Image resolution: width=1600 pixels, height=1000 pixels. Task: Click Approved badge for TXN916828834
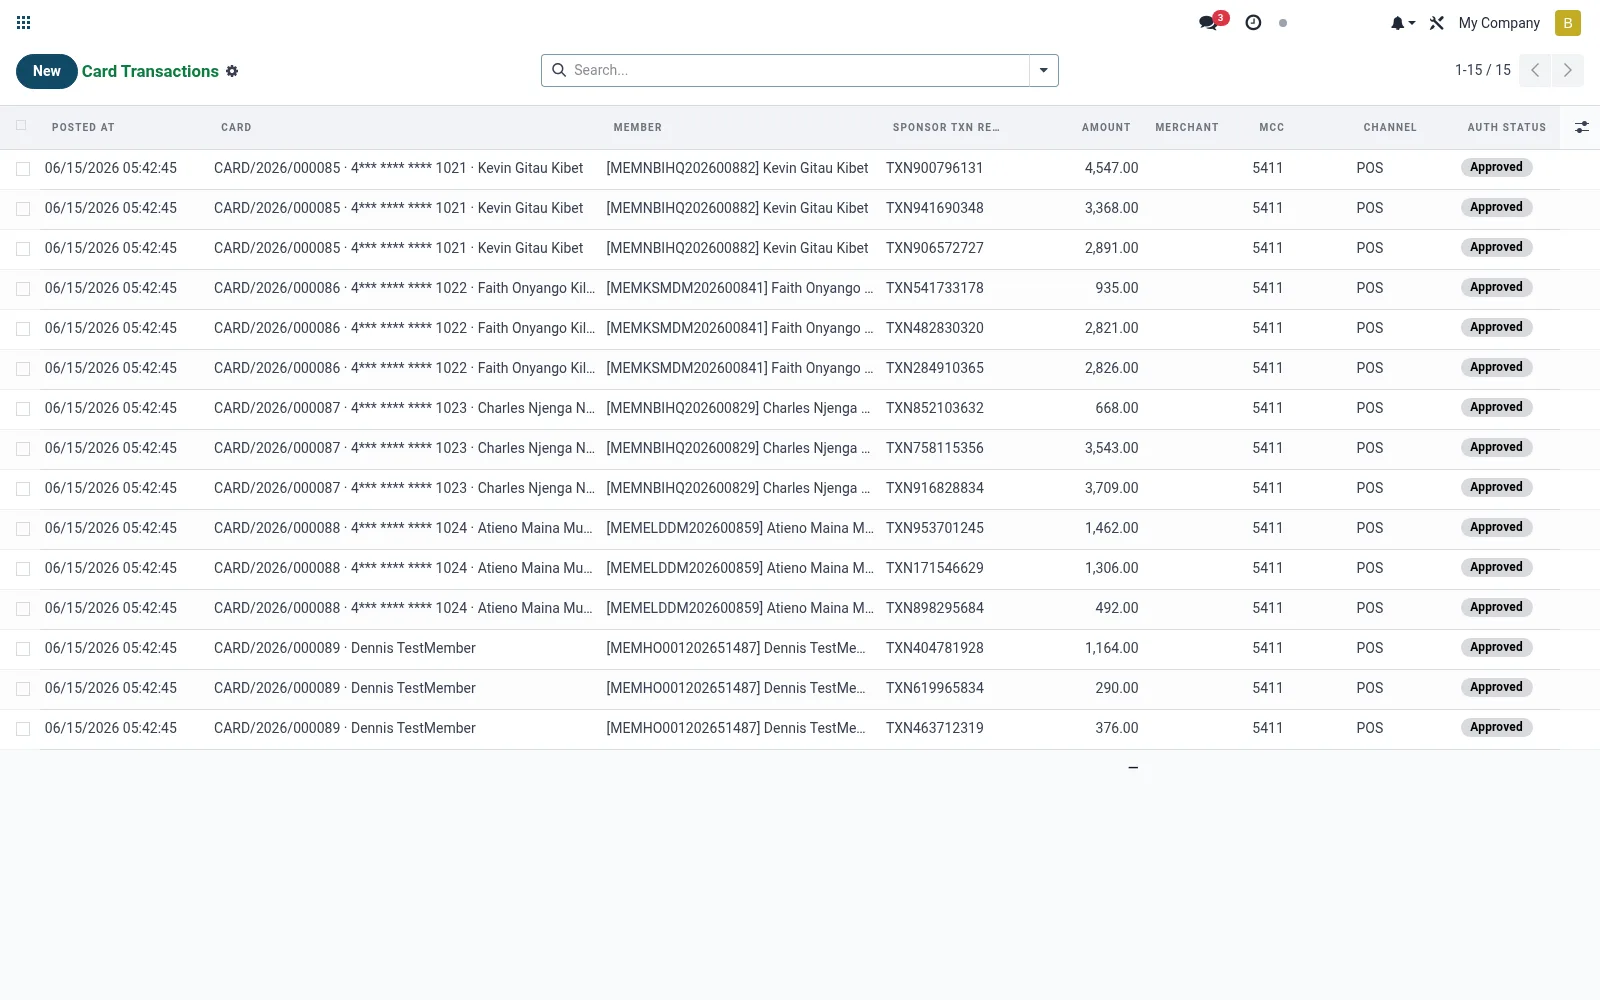pos(1496,487)
